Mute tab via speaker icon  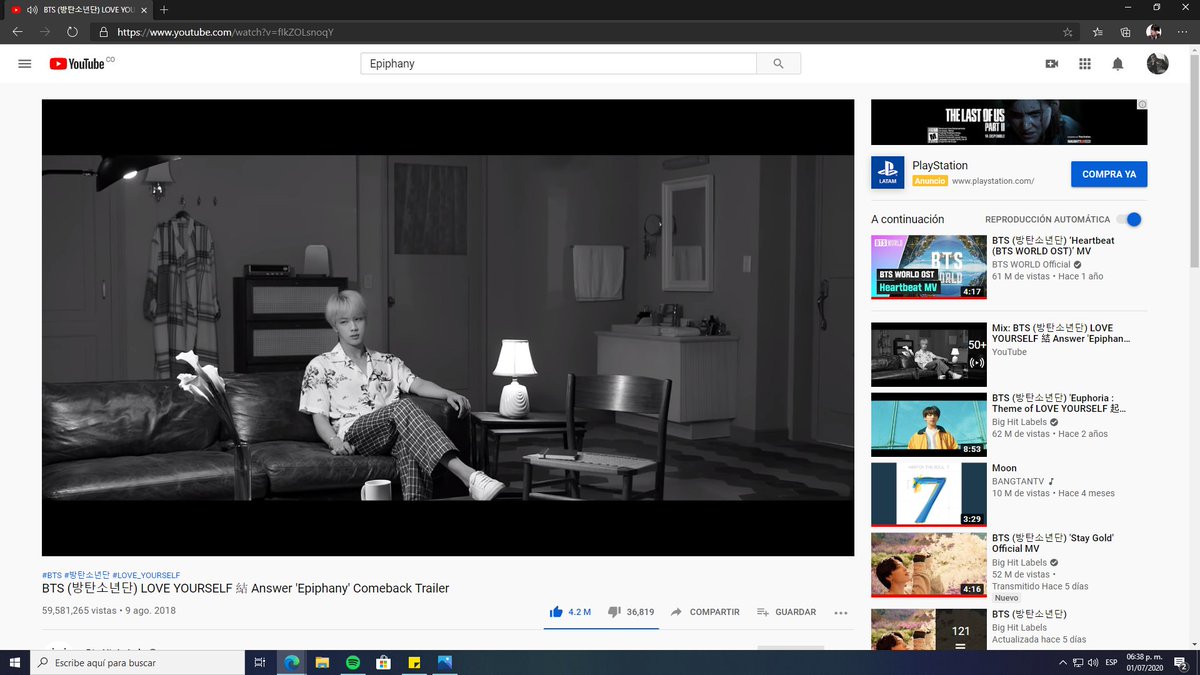point(32,9)
